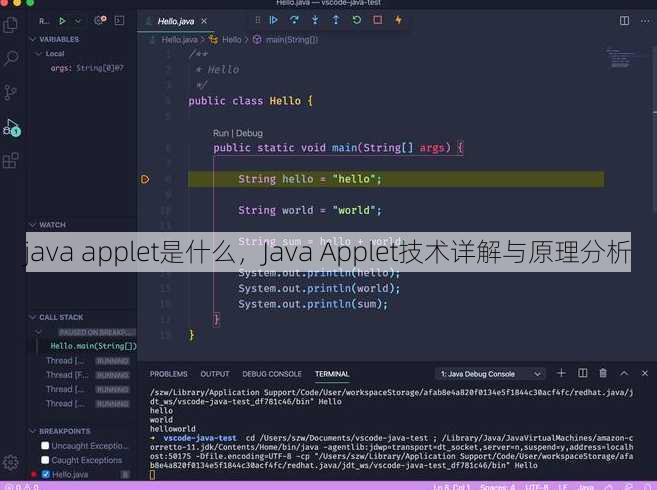This screenshot has height=490, width=657.
Task: Toggle the Uncaught Exceptions breakpoint checkbox
Action: pyautogui.click(x=45, y=446)
